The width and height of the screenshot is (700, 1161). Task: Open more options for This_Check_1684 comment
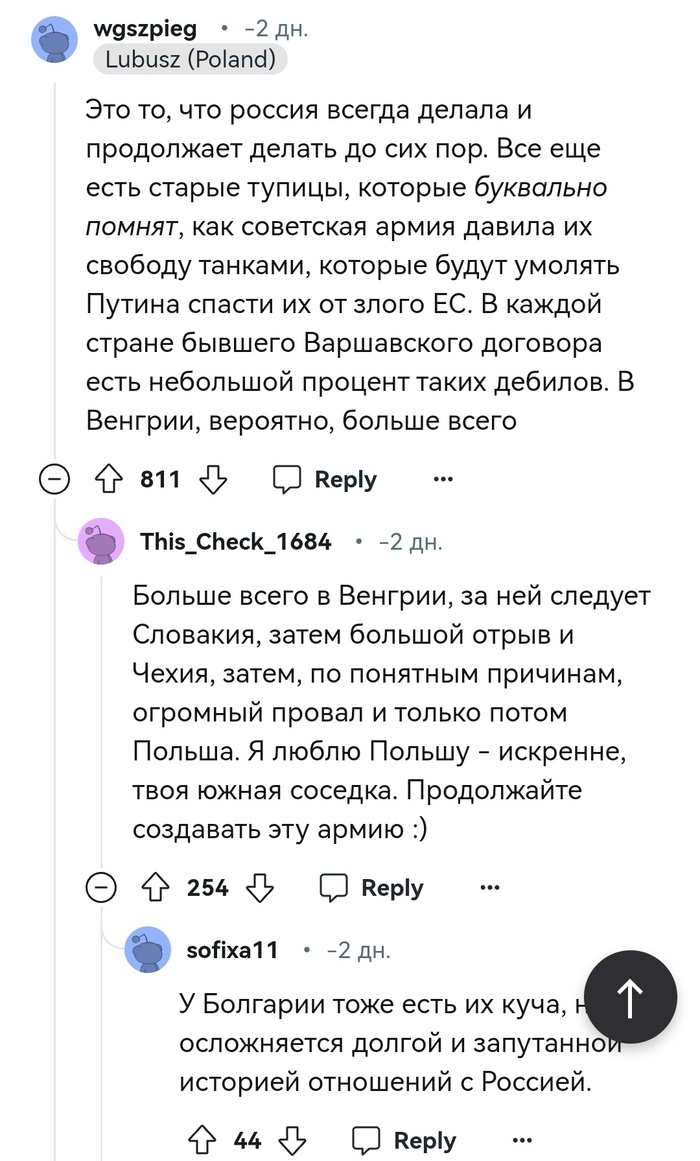pyautogui.click(x=490, y=888)
